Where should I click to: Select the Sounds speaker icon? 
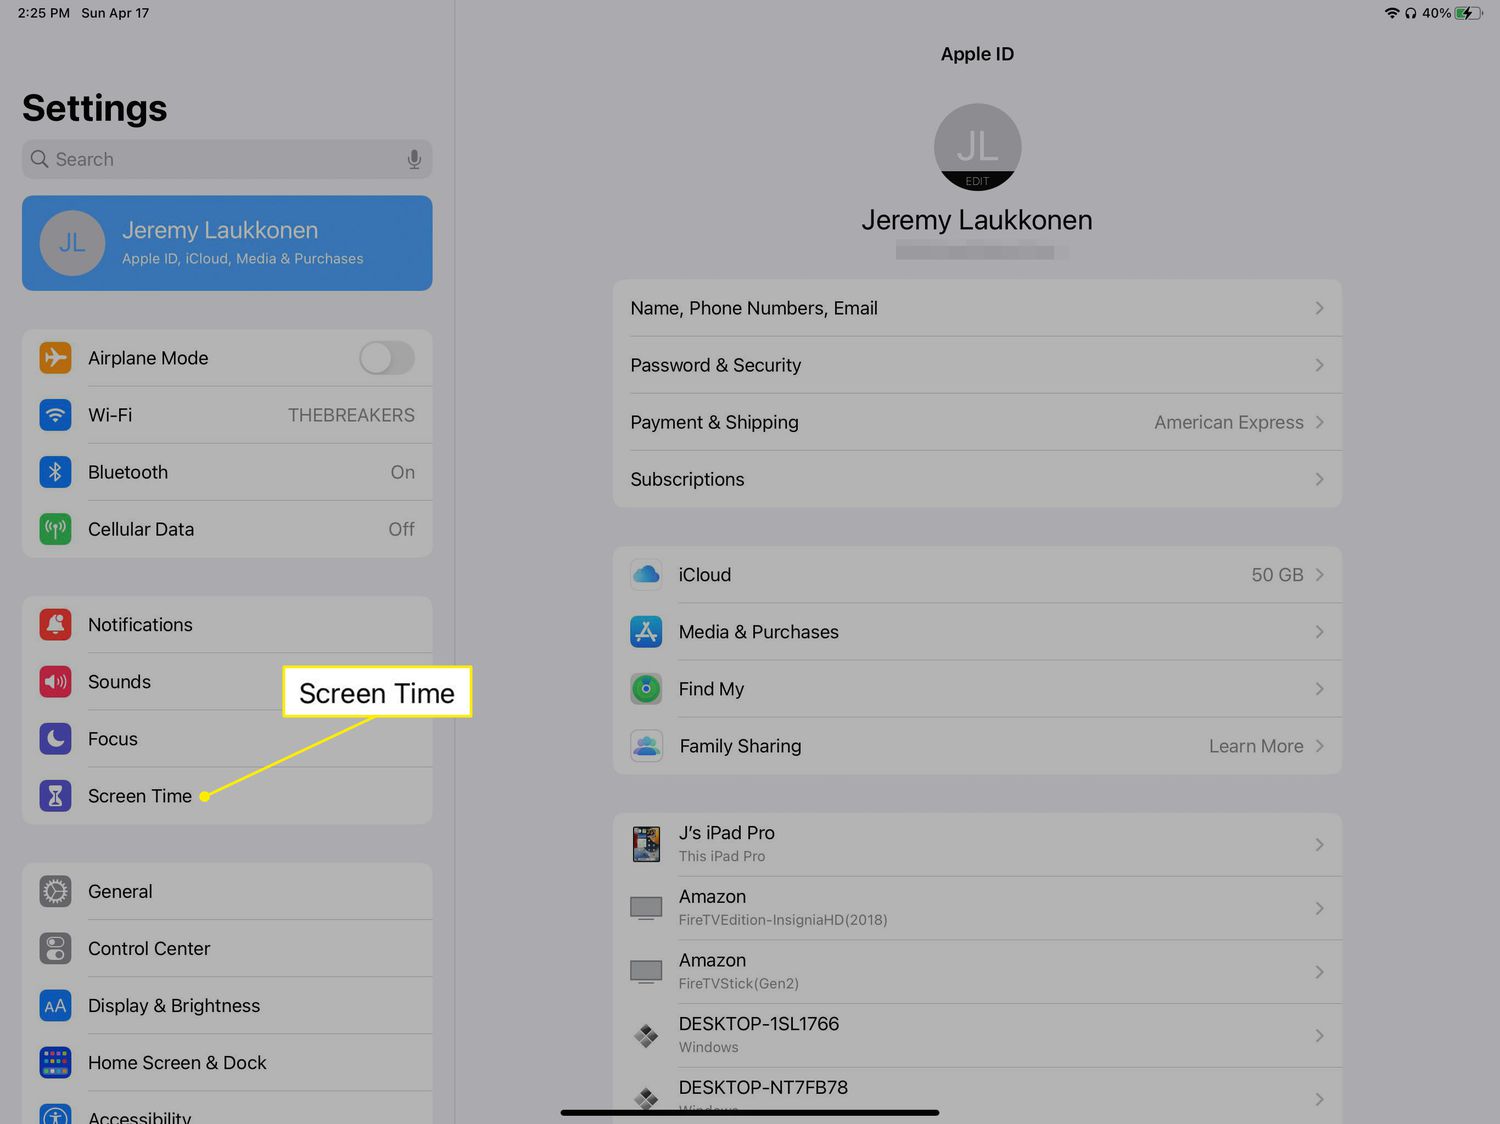pyautogui.click(x=55, y=682)
